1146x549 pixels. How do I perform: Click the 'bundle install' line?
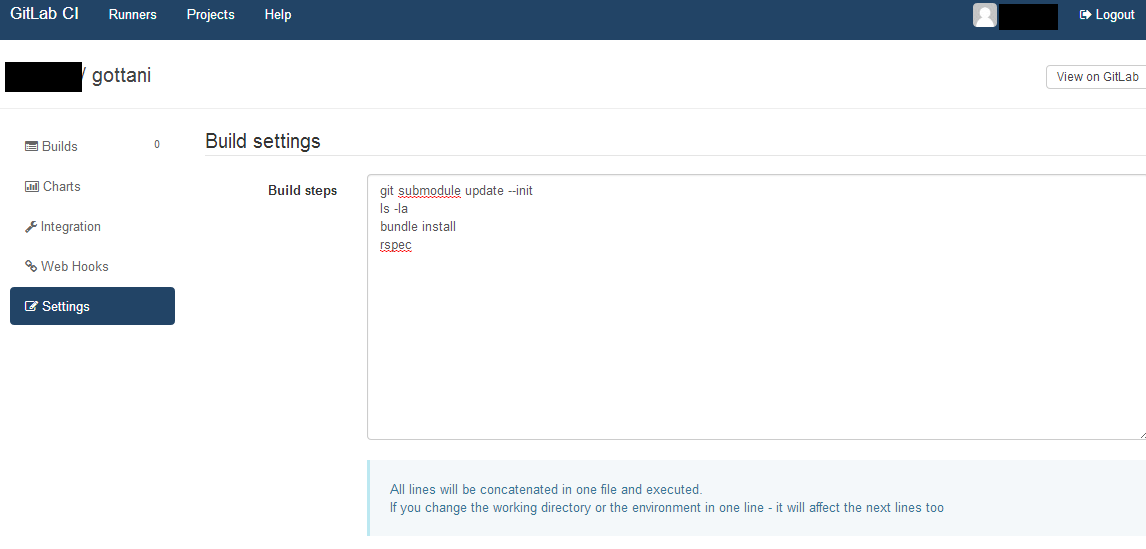[418, 227]
